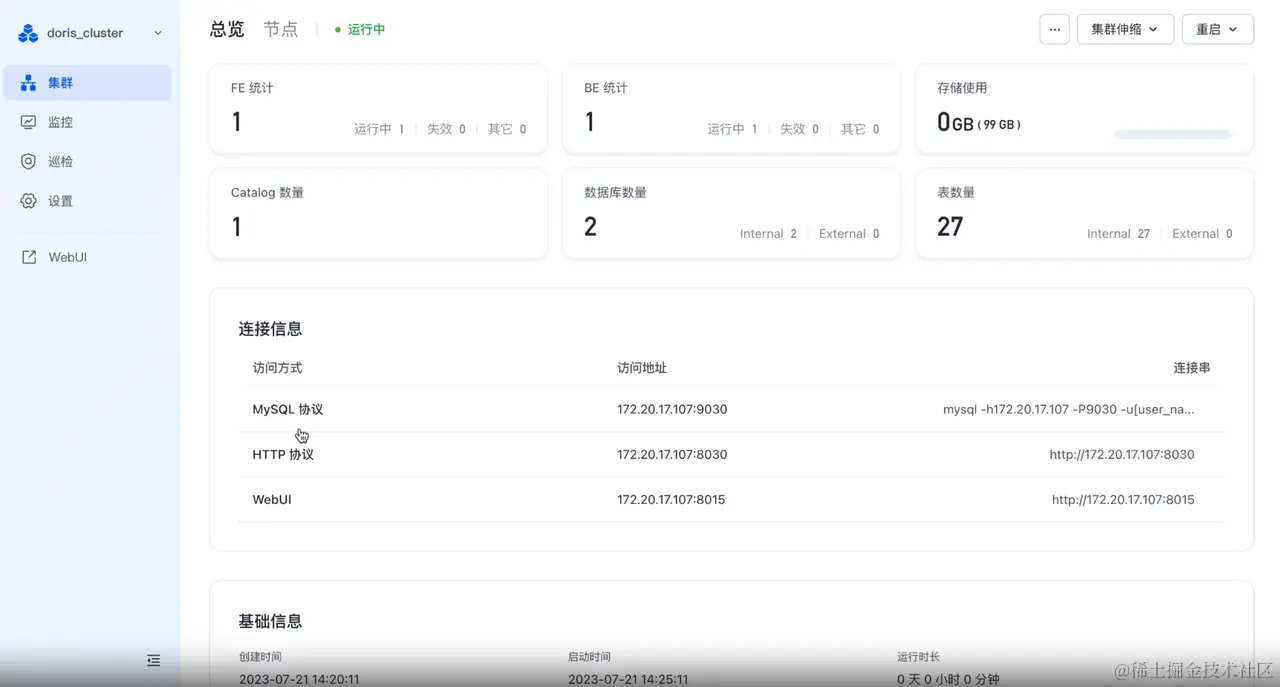
Task: Click the tables Internal 27 count
Action: tap(1118, 234)
